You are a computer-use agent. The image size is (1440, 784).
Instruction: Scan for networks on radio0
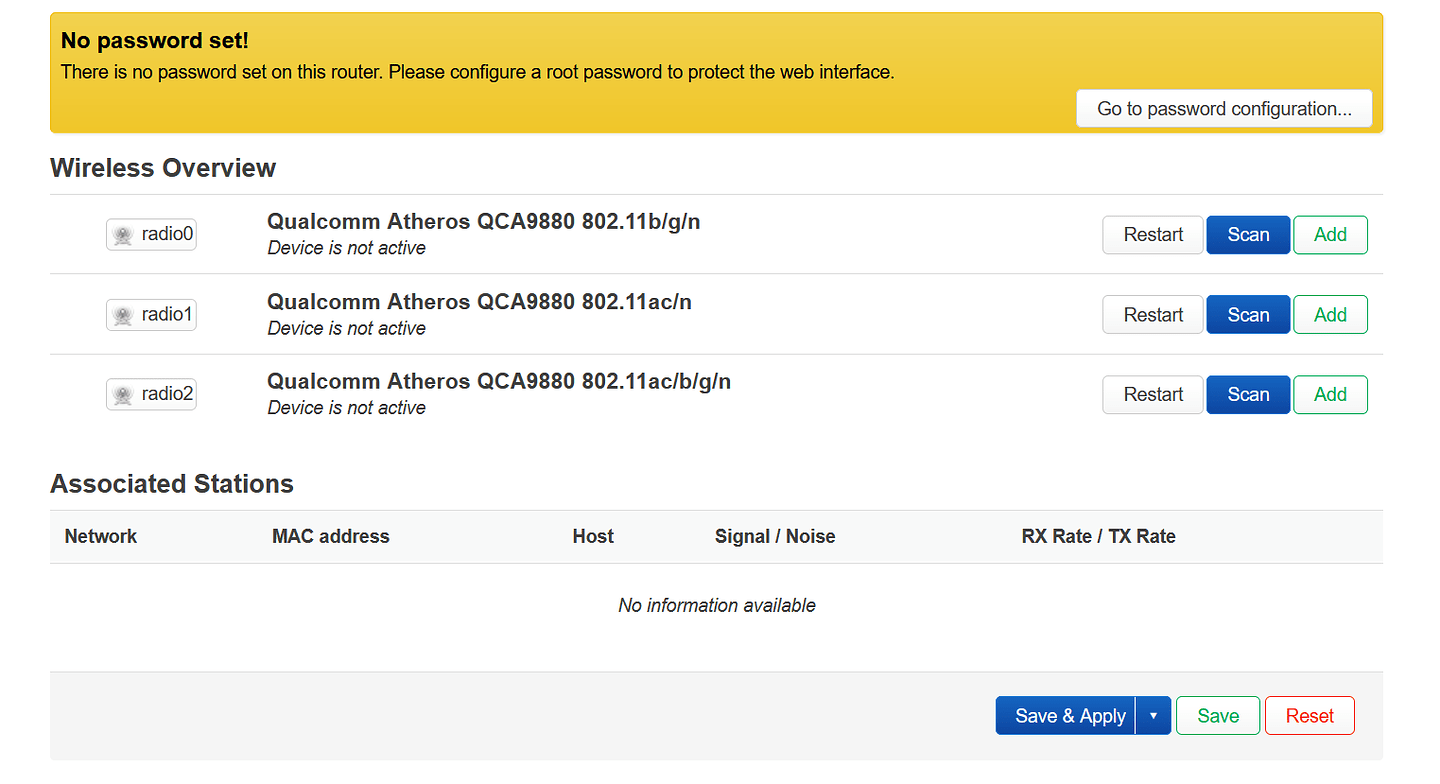click(x=1248, y=234)
